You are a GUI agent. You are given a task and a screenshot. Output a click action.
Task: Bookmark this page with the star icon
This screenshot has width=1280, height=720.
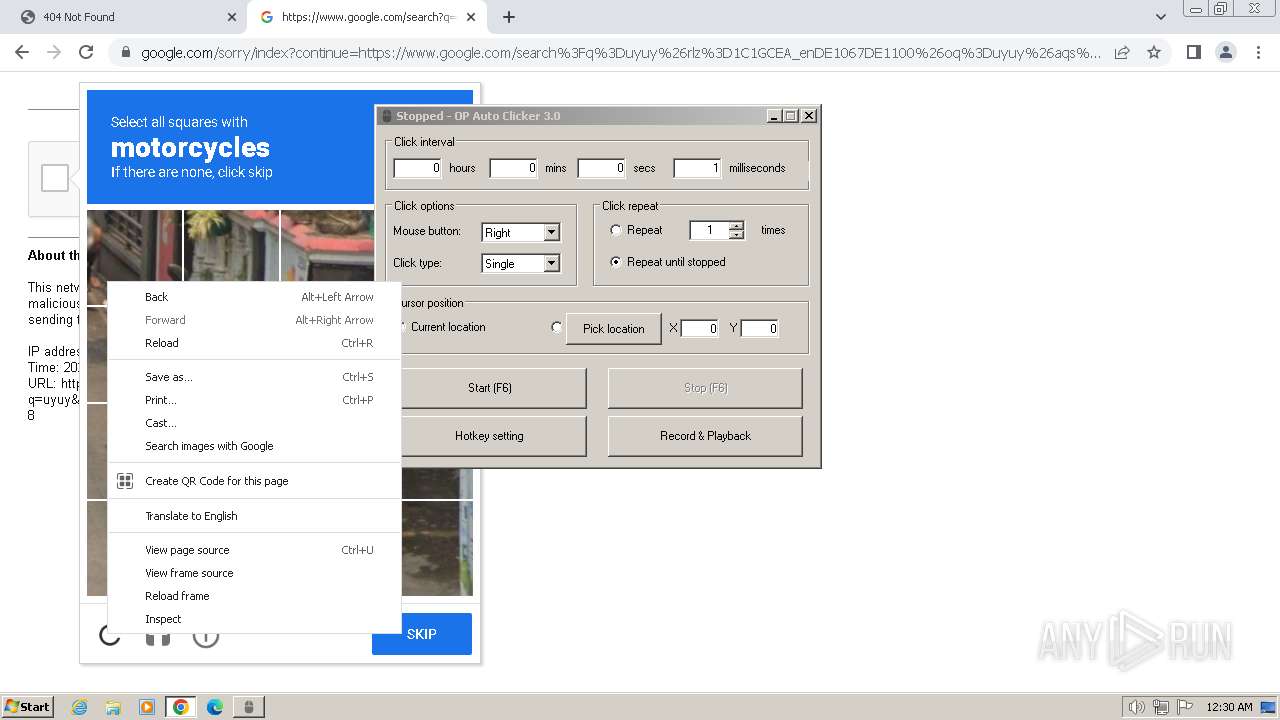(1154, 52)
